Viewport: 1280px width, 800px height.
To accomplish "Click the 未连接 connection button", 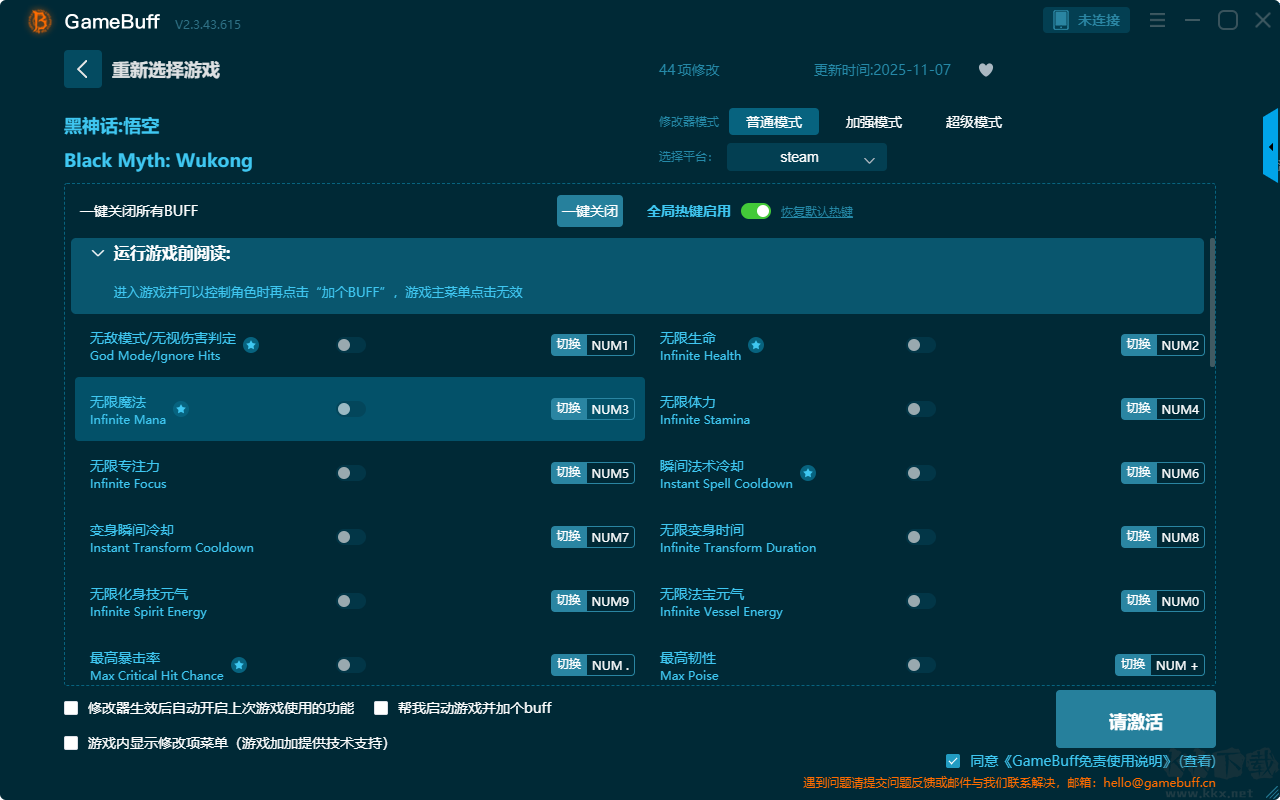I will coord(1087,20).
